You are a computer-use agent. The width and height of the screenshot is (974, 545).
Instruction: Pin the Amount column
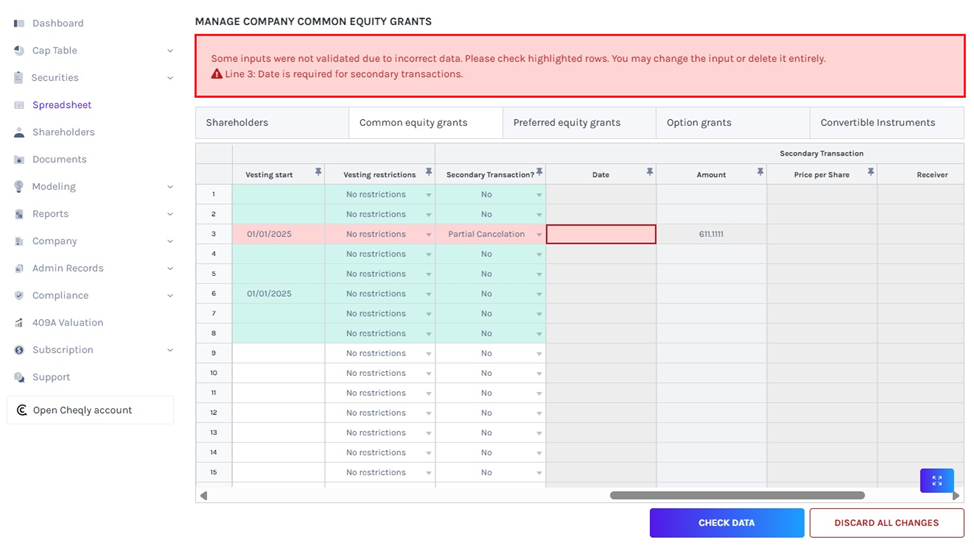pyautogui.click(x=760, y=173)
